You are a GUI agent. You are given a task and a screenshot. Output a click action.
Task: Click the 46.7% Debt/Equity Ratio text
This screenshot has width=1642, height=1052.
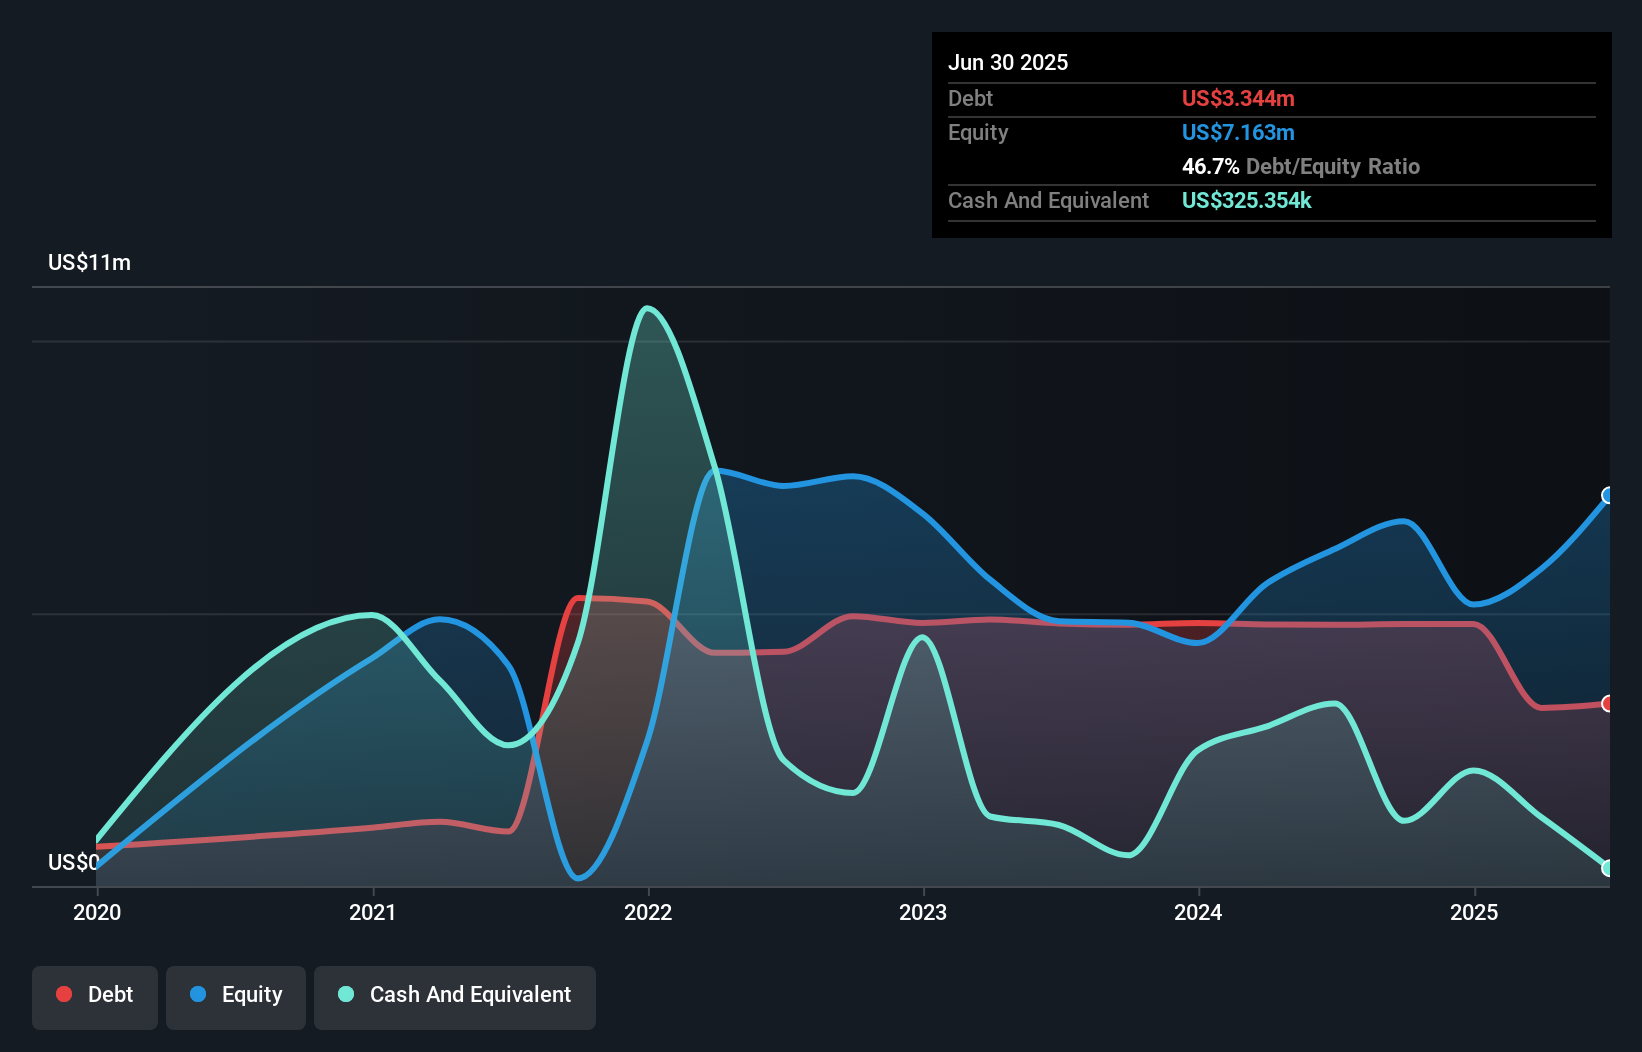click(1301, 166)
